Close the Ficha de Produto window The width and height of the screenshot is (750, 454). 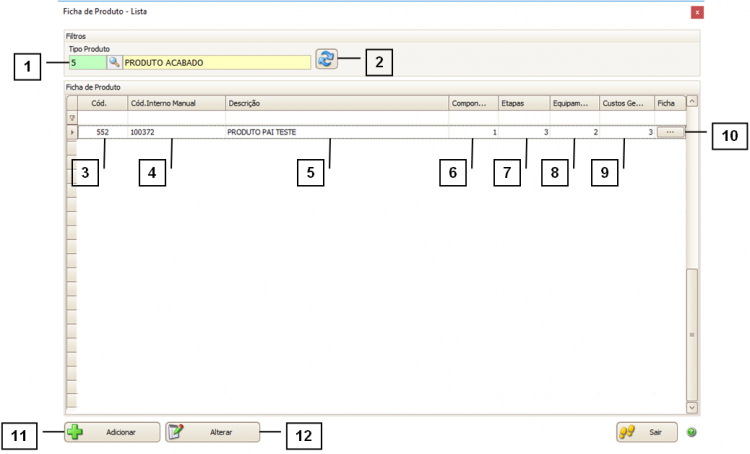(697, 13)
